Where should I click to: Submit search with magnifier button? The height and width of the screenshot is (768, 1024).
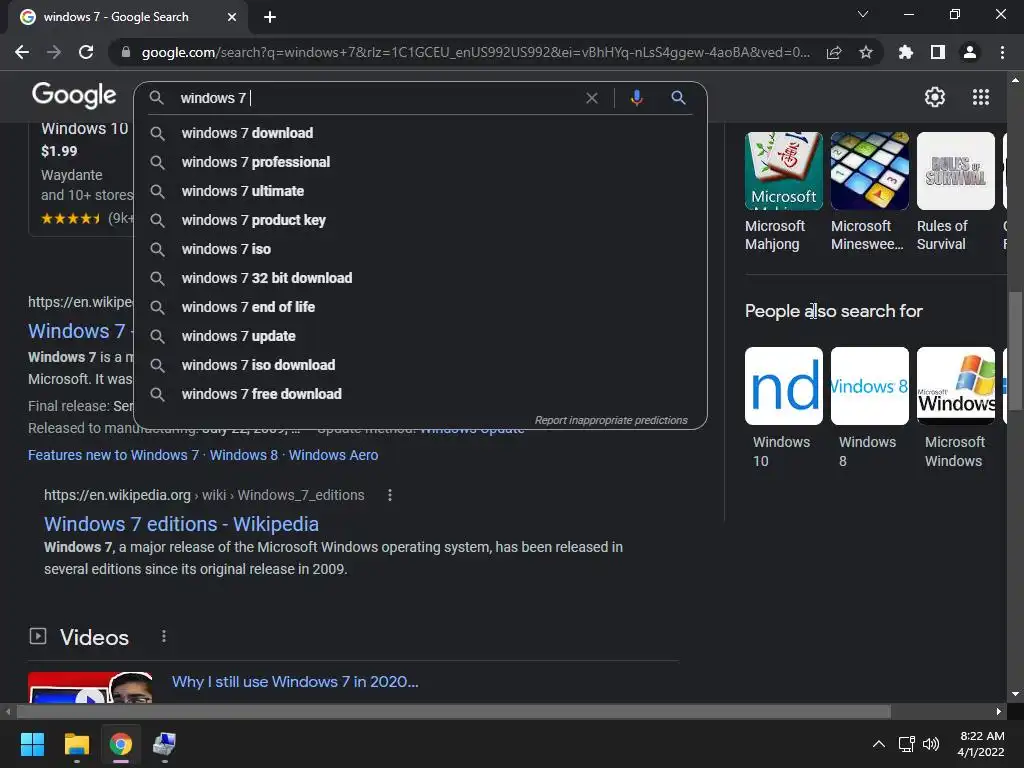tap(679, 98)
